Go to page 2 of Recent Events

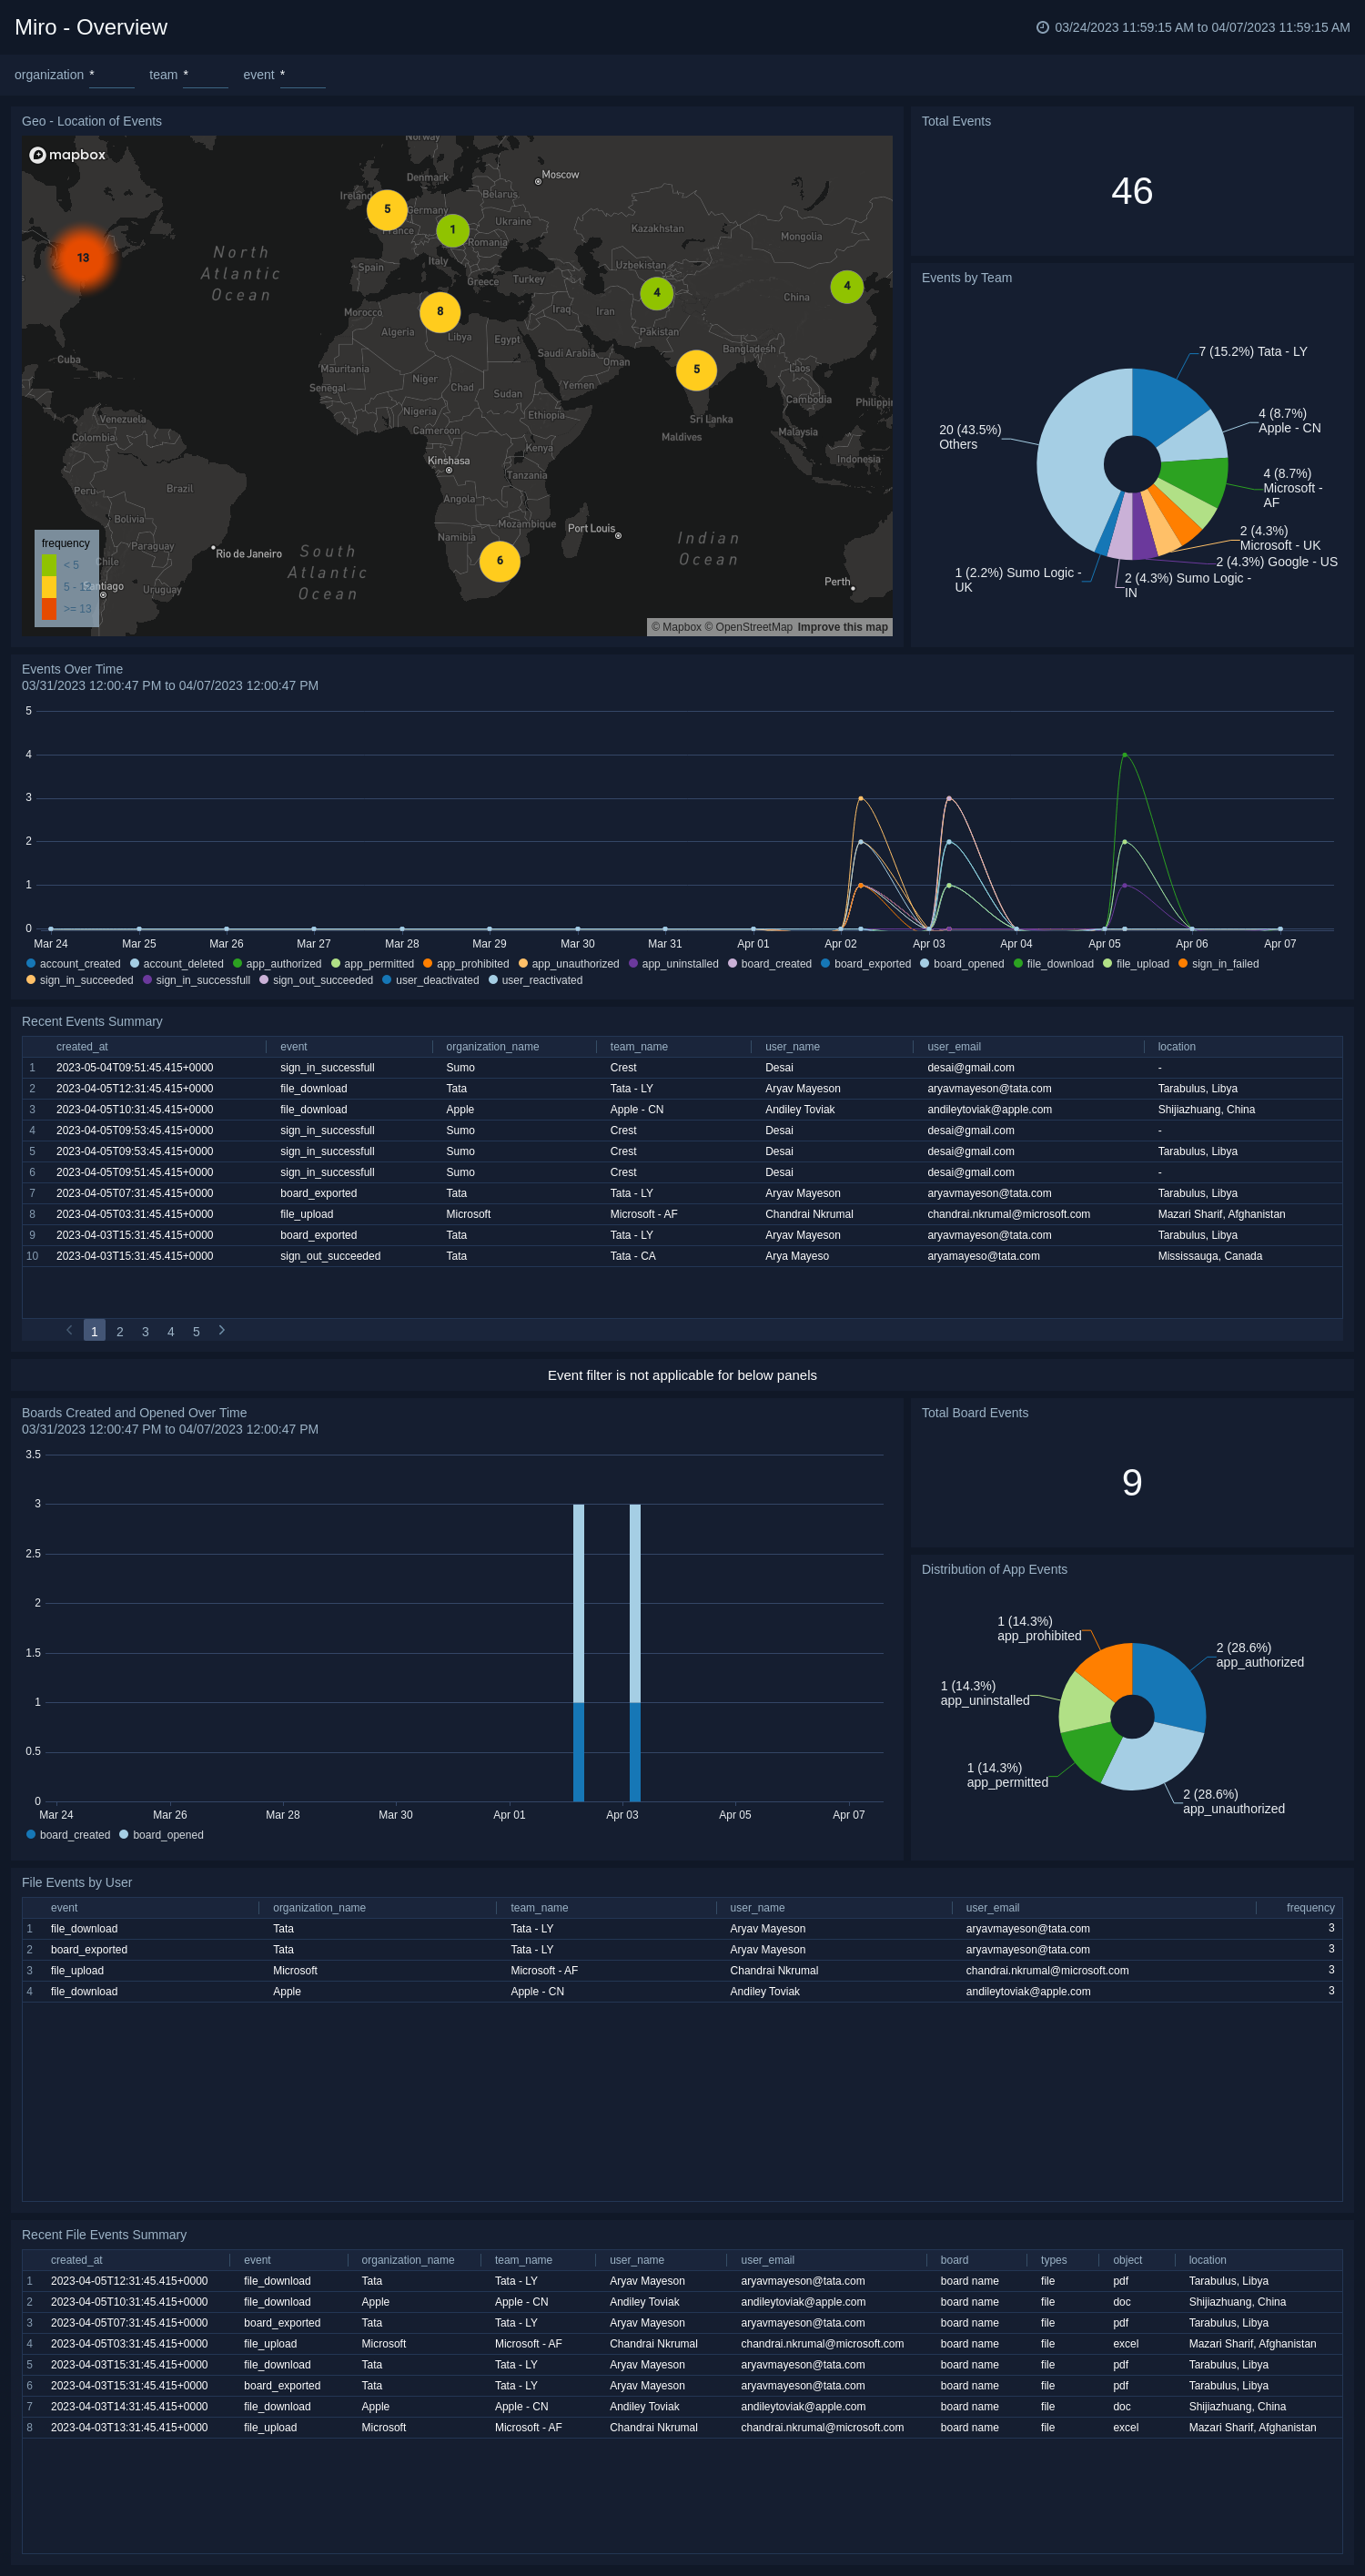point(120,1332)
